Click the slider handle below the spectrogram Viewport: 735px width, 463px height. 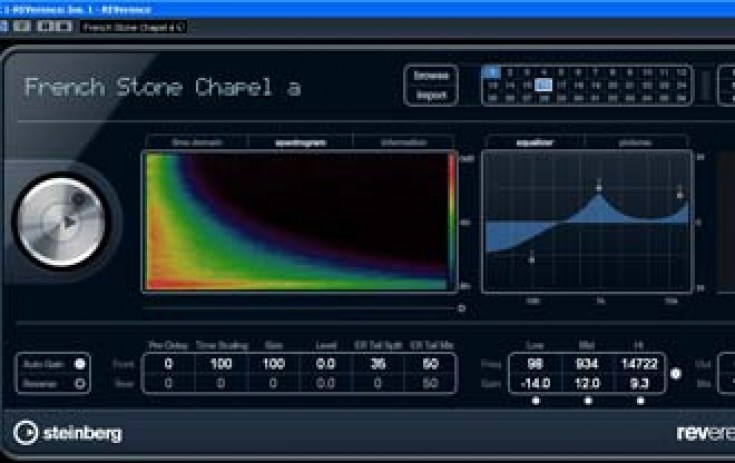(461, 308)
